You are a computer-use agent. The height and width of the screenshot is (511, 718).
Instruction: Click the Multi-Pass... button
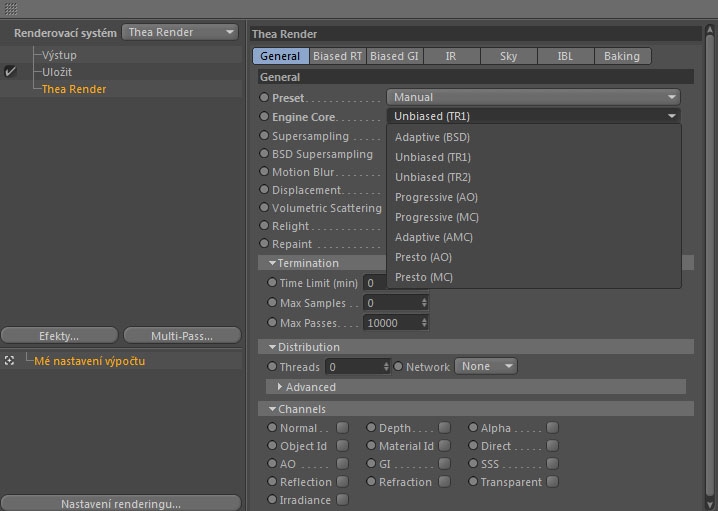tap(182, 336)
